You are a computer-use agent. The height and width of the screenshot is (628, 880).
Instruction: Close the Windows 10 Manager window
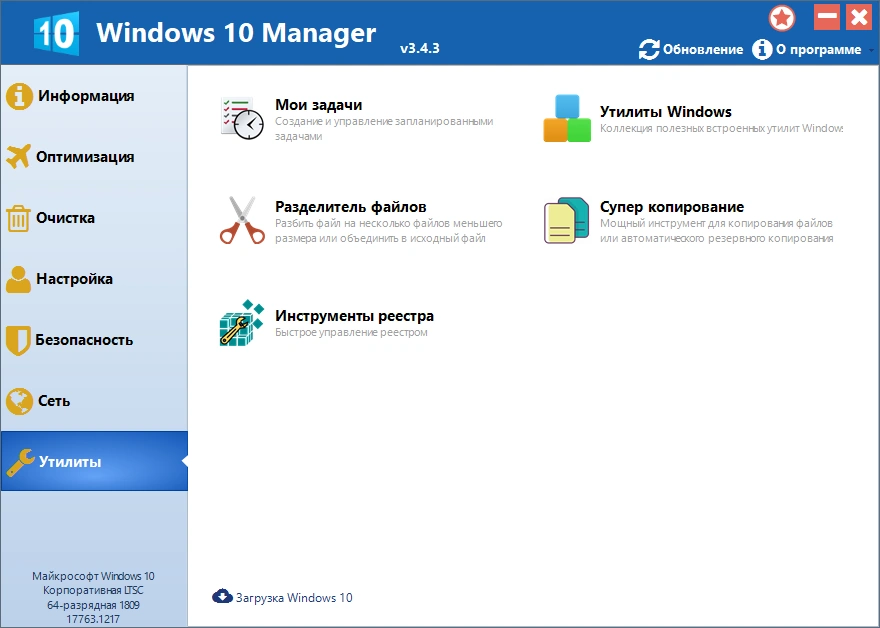(859, 17)
